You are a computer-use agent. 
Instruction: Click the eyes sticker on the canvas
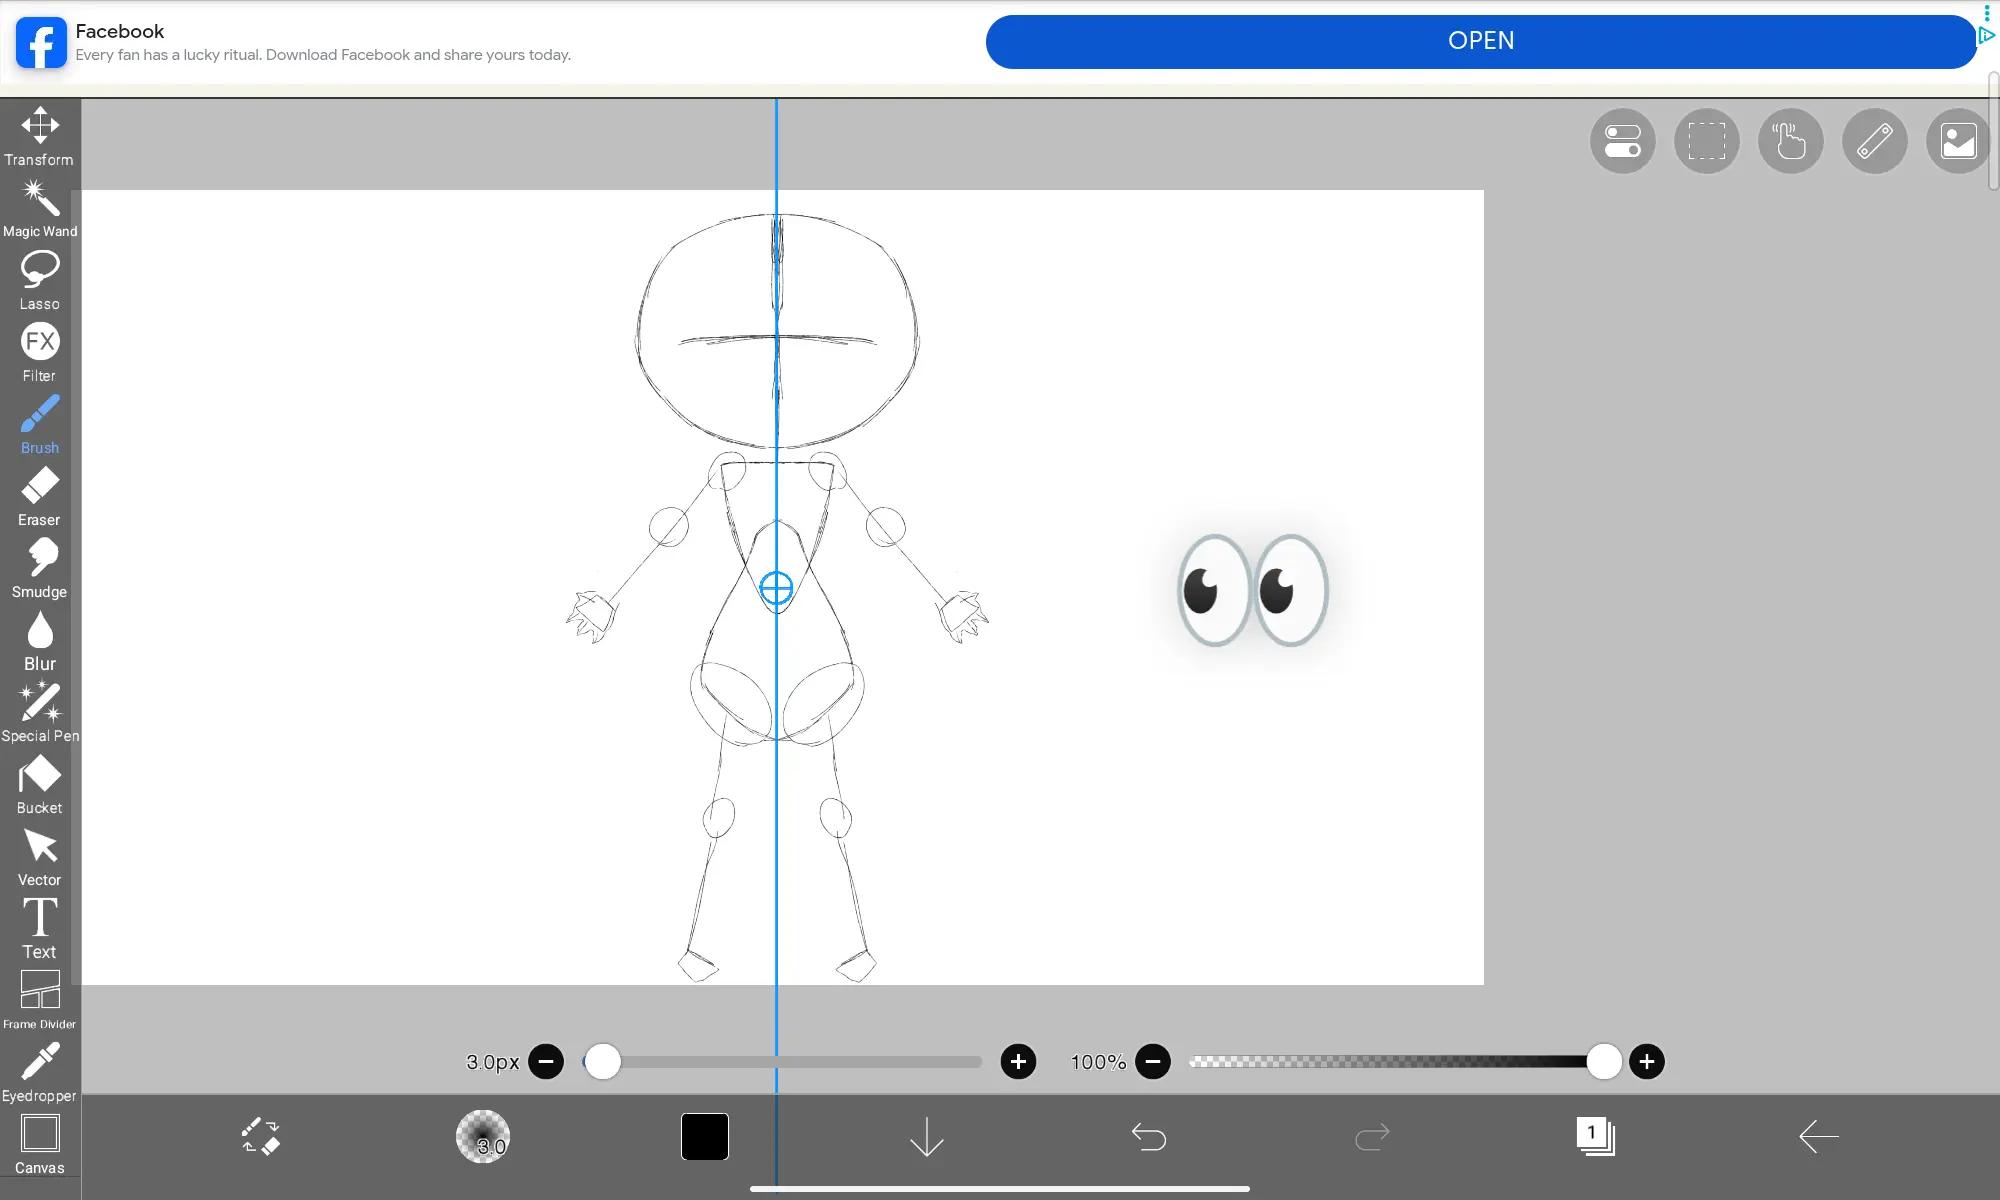click(x=1253, y=590)
